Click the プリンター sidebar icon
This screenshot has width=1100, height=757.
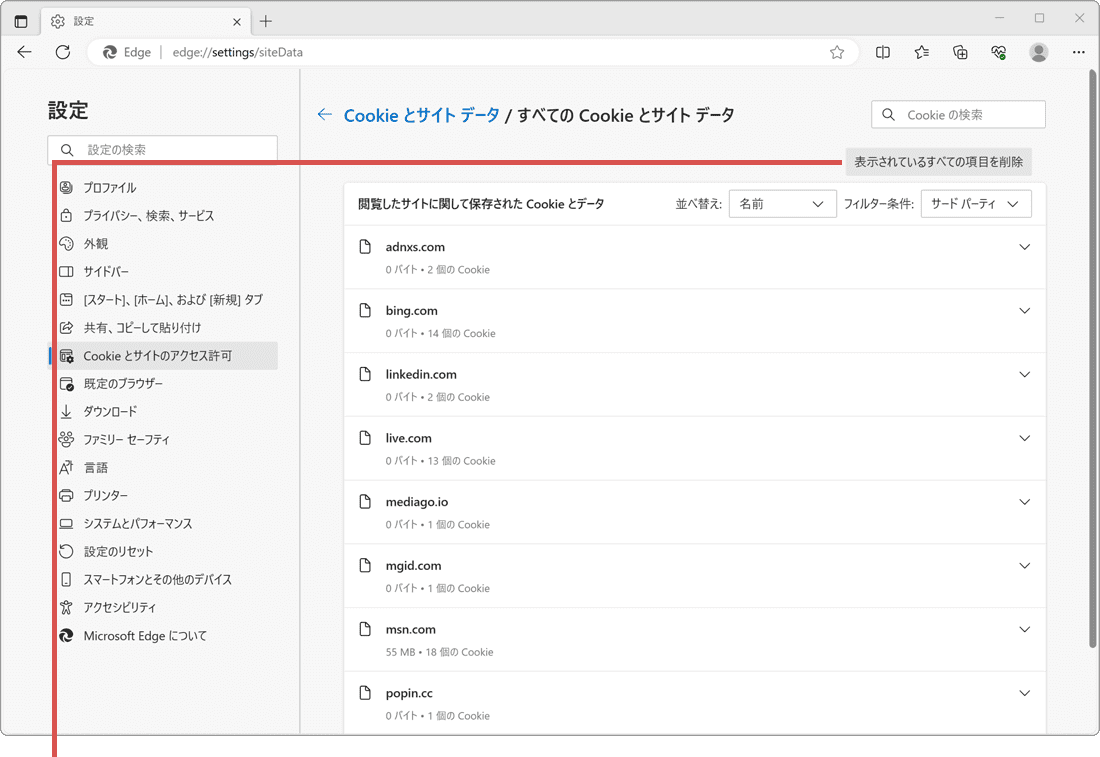[66, 495]
